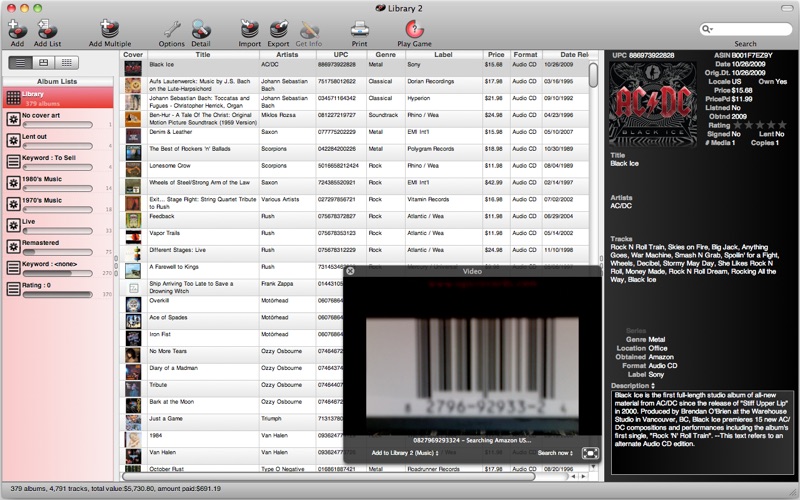Click the Add Multiple toolbar icon
The height and width of the screenshot is (500, 800).
tap(110, 30)
